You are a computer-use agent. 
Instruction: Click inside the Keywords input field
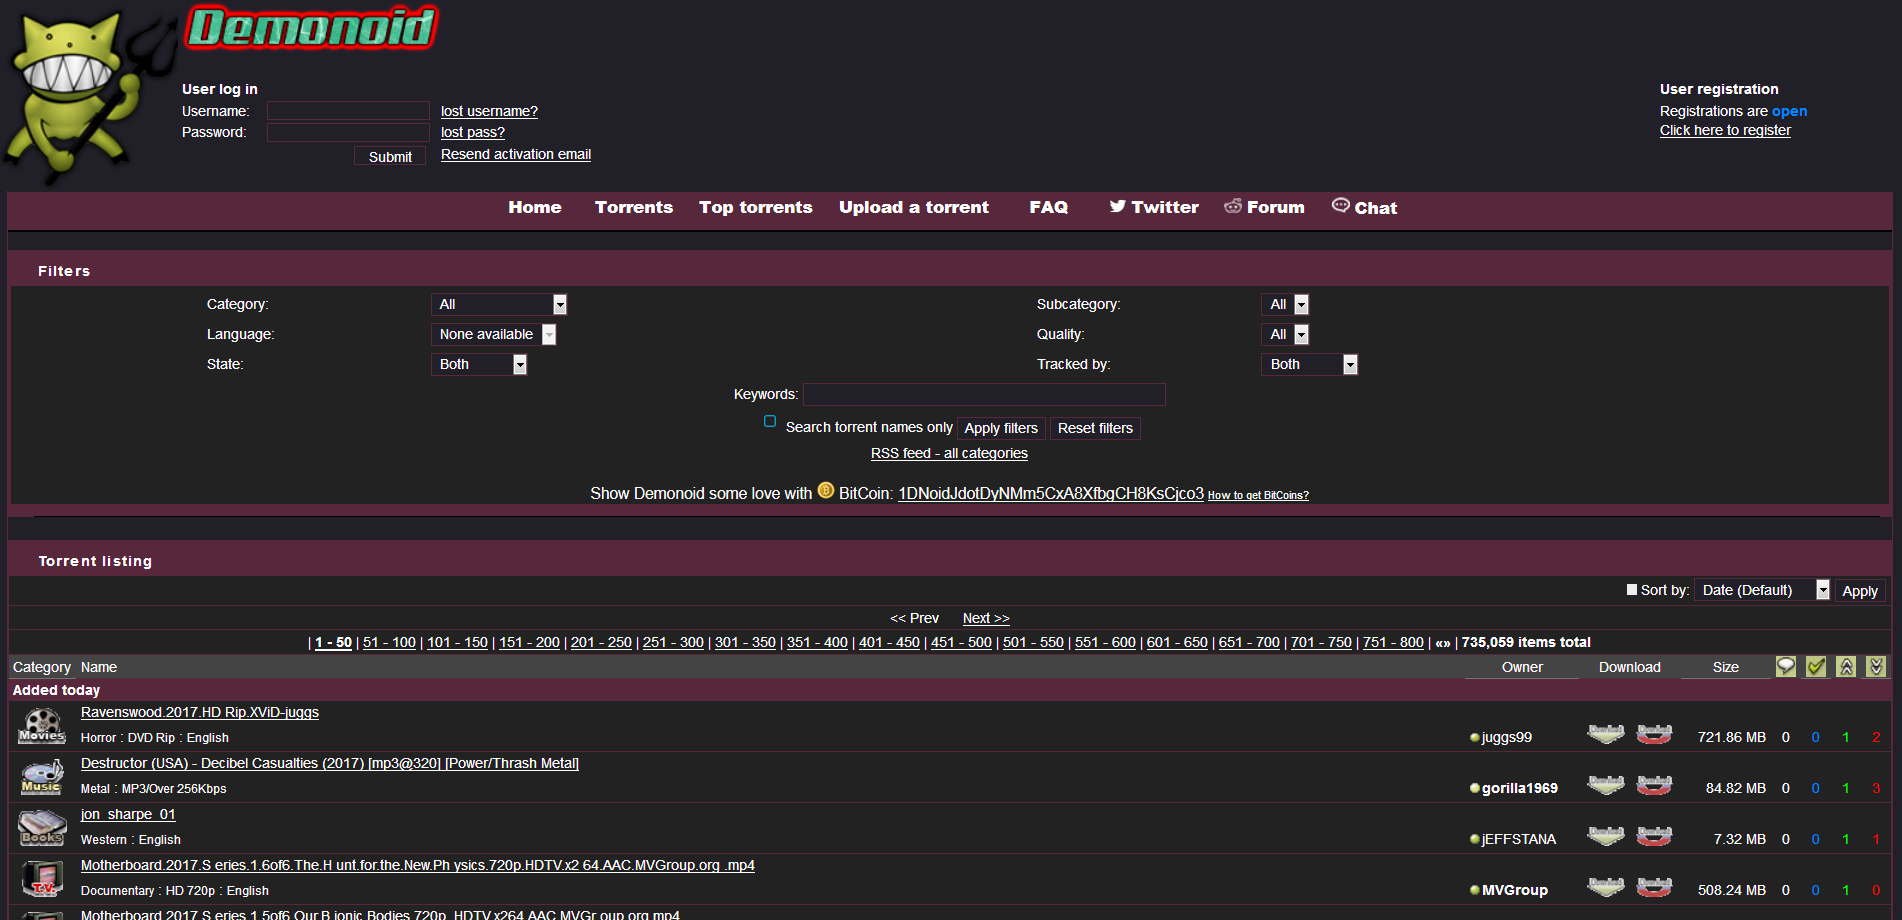[x=984, y=394]
